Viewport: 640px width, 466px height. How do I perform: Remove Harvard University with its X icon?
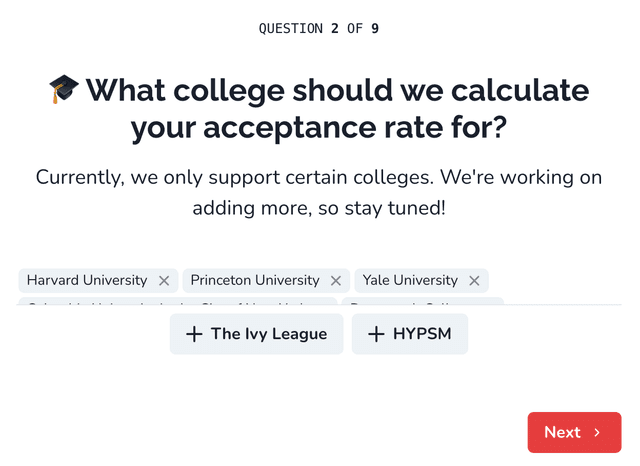pos(164,281)
